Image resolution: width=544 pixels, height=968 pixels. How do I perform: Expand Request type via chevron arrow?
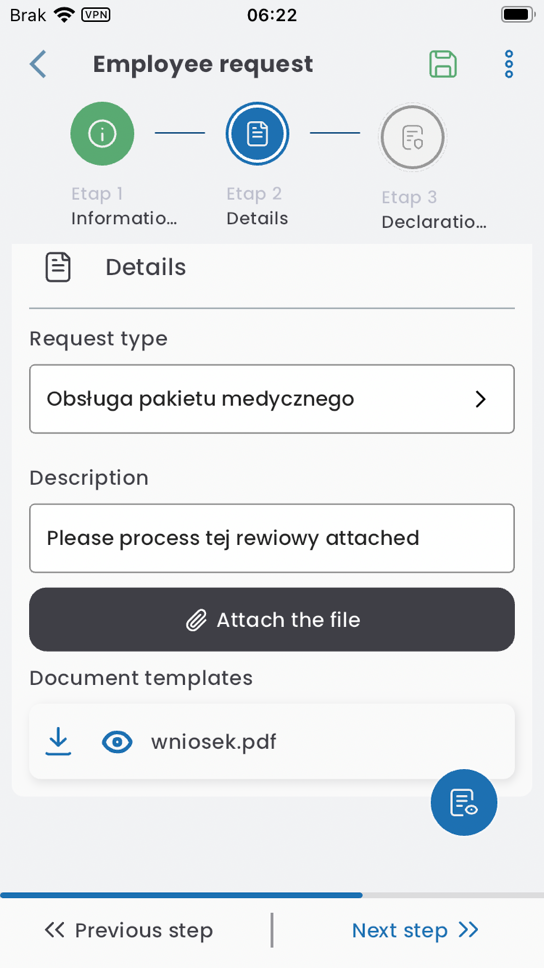[x=480, y=399]
